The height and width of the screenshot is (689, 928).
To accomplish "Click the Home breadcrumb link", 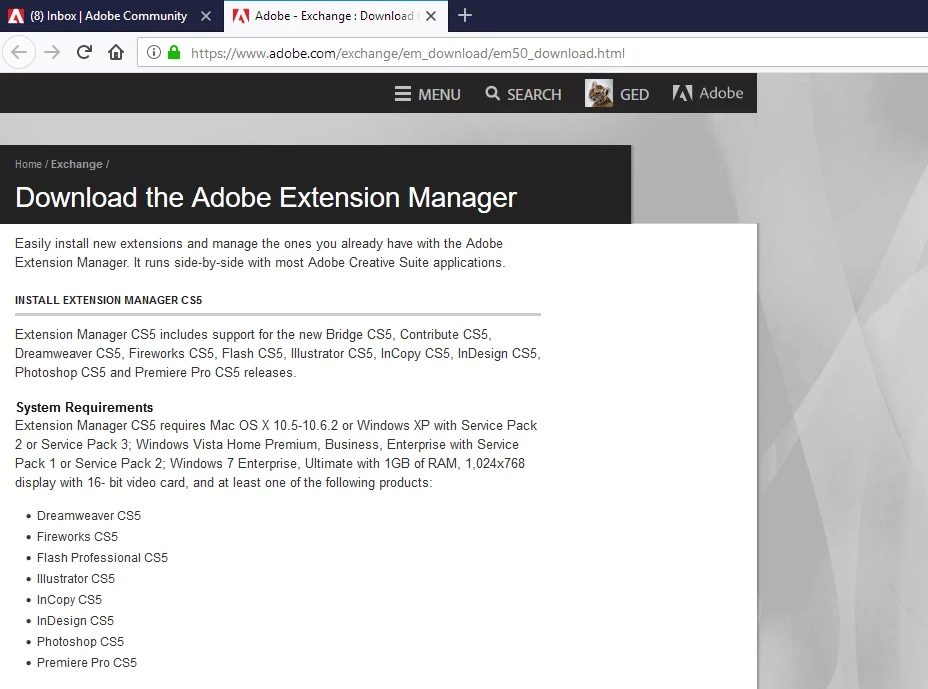I will pos(28,164).
